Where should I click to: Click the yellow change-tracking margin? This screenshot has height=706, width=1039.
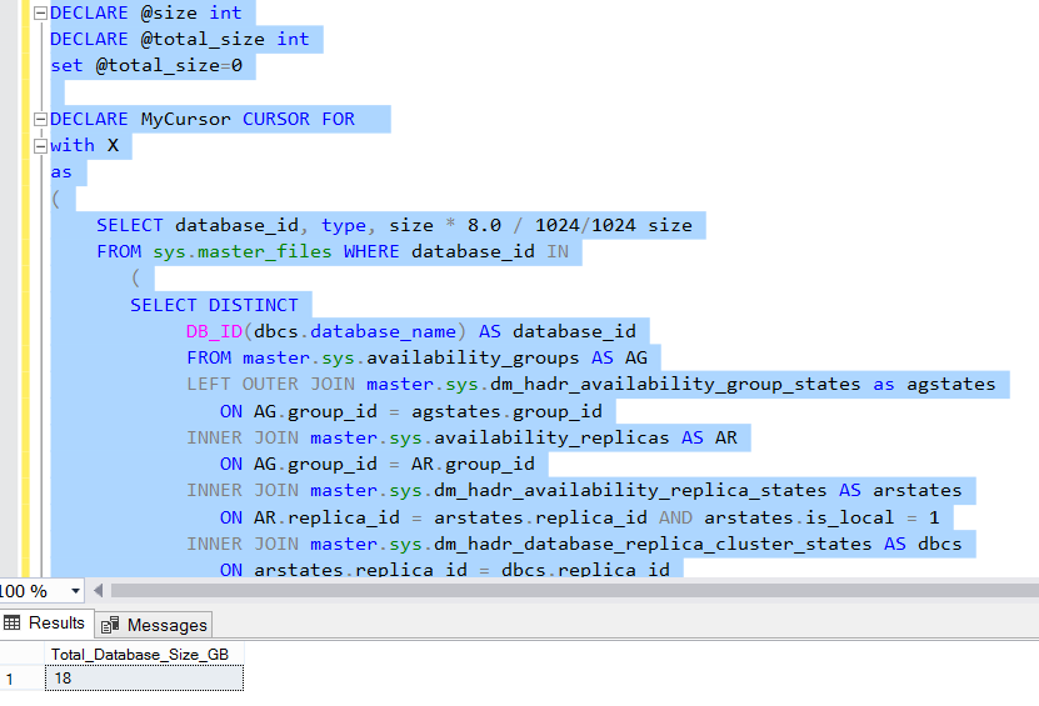click(21, 200)
